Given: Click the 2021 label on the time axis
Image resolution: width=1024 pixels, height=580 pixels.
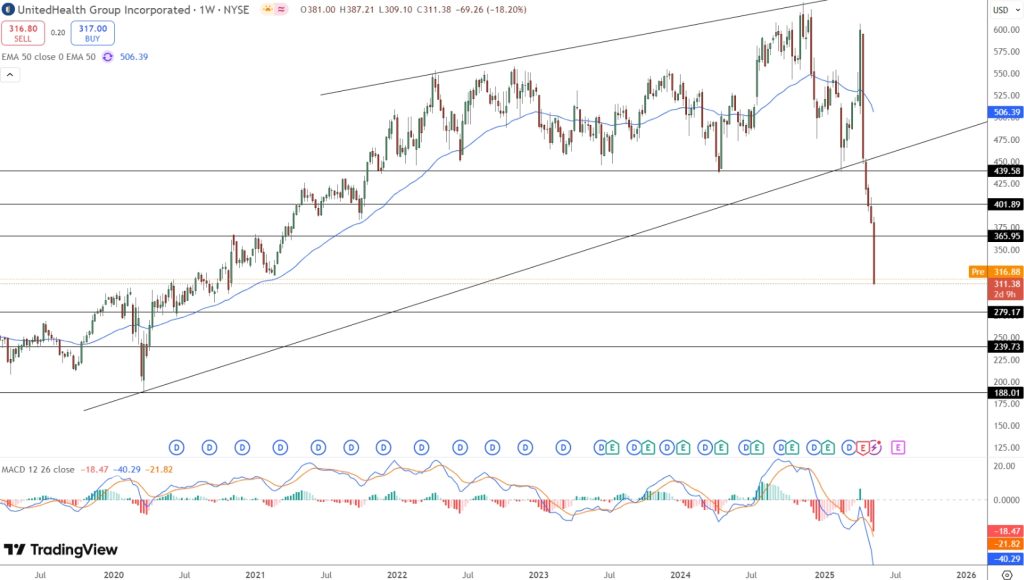Looking at the screenshot, I should (255, 575).
